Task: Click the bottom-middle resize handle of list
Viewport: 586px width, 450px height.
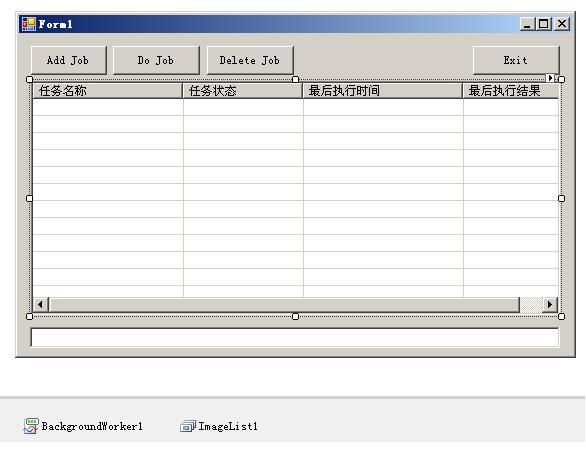Action: pyautogui.click(x=295, y=317)
